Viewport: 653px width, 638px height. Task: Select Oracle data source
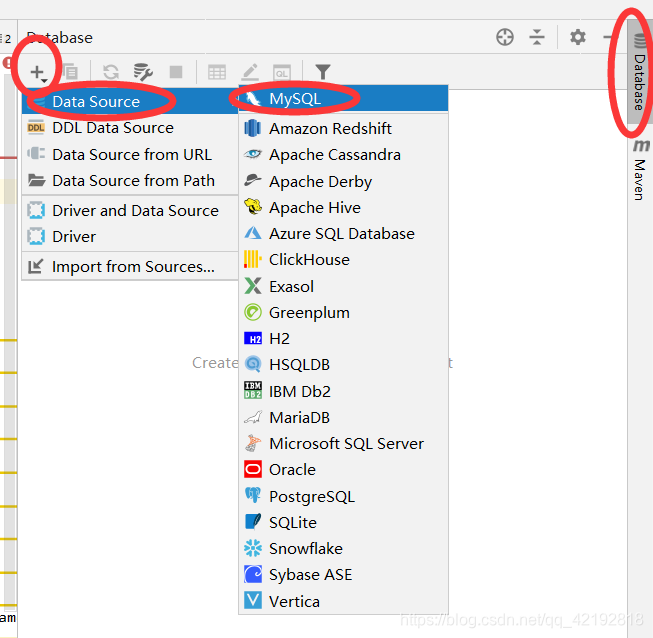point(344,469)
